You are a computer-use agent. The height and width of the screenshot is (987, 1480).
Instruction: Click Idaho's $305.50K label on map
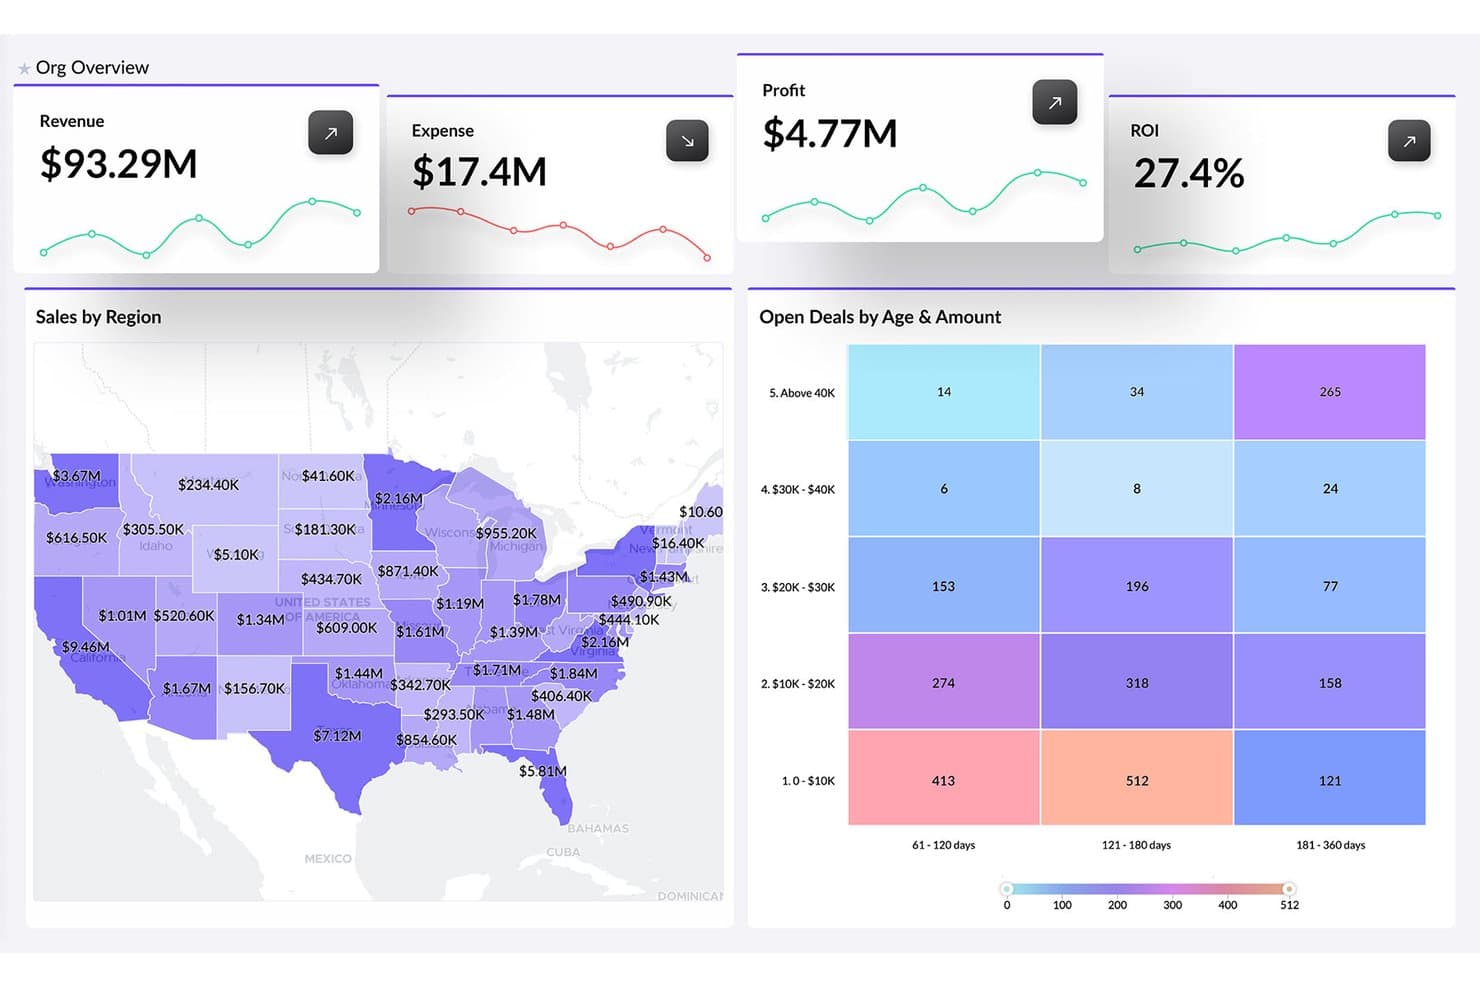[153, 529]
